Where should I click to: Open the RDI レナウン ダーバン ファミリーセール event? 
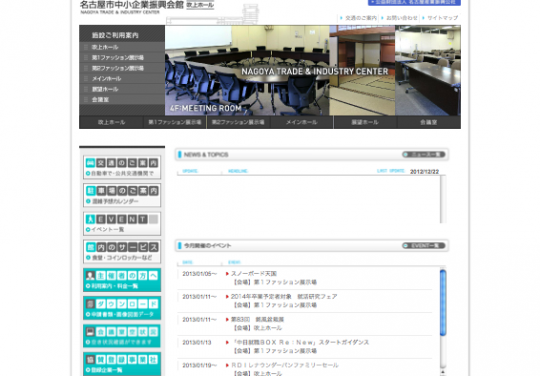click(x=284, y=365)
